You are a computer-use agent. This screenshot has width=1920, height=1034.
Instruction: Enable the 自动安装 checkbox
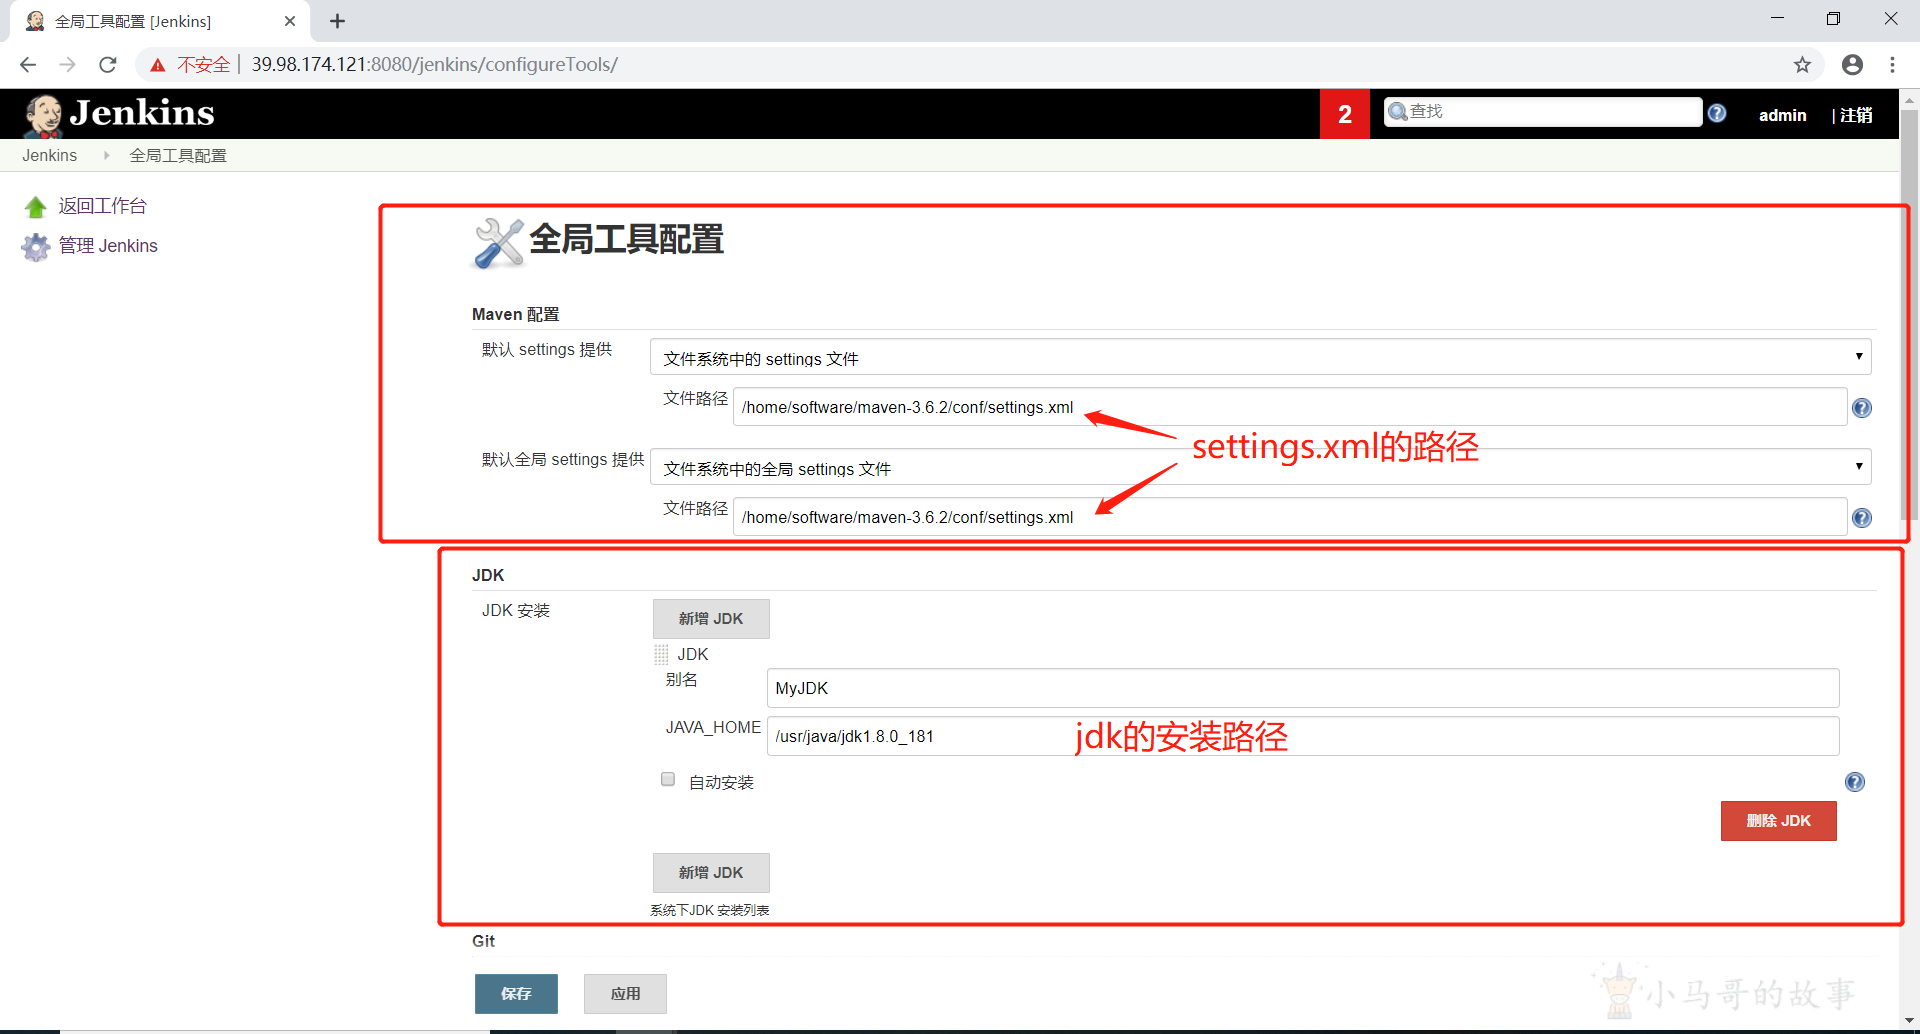[668, 779]
